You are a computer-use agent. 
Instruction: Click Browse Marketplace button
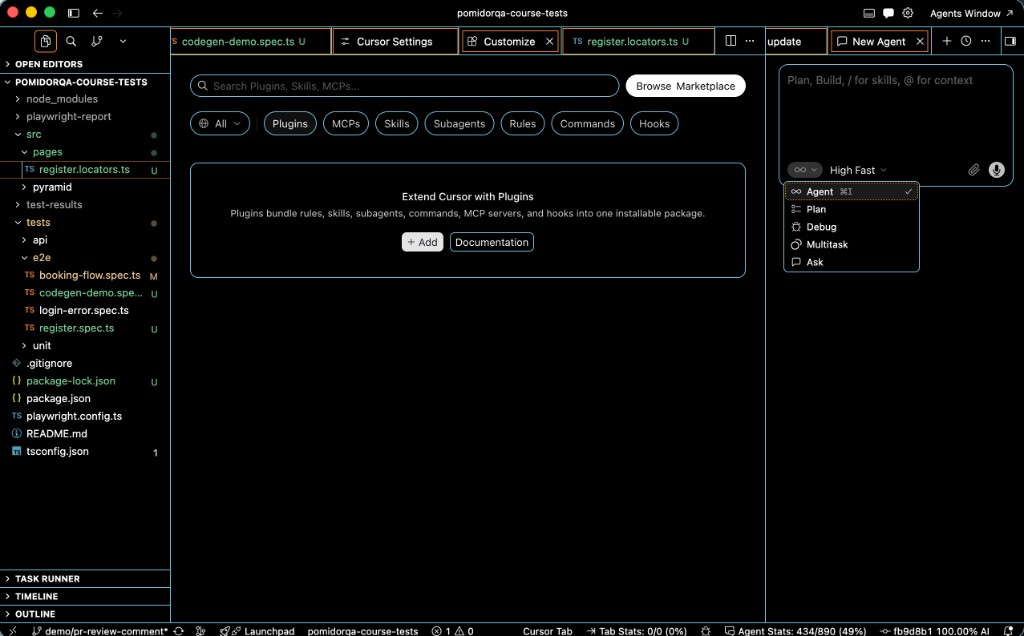point(686,86)
